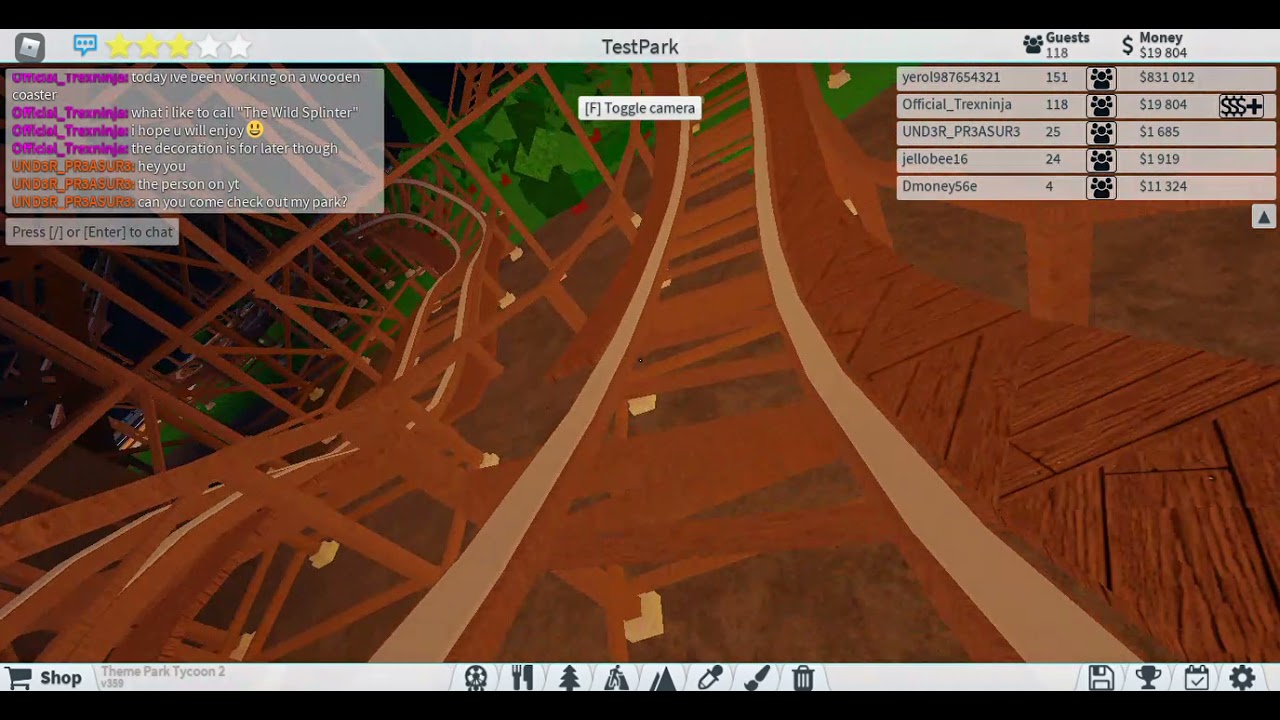
Task: Open the calendar checklist icon
Action: click(1196, 678)
